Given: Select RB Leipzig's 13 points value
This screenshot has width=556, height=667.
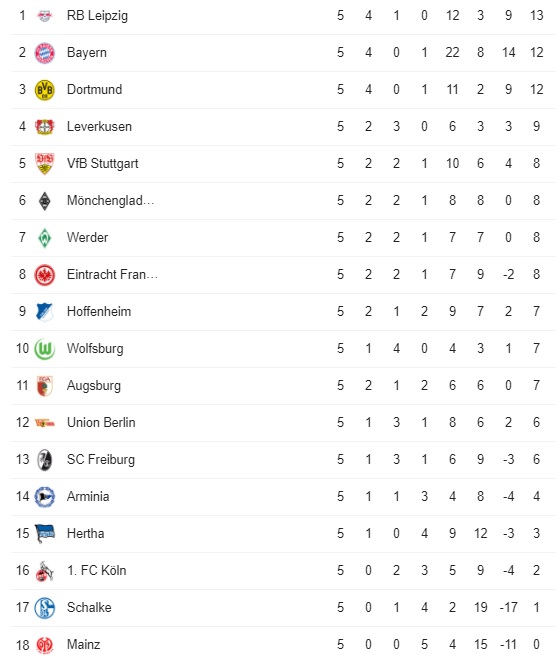Looking at the screenshot, I should click(536, 16).
